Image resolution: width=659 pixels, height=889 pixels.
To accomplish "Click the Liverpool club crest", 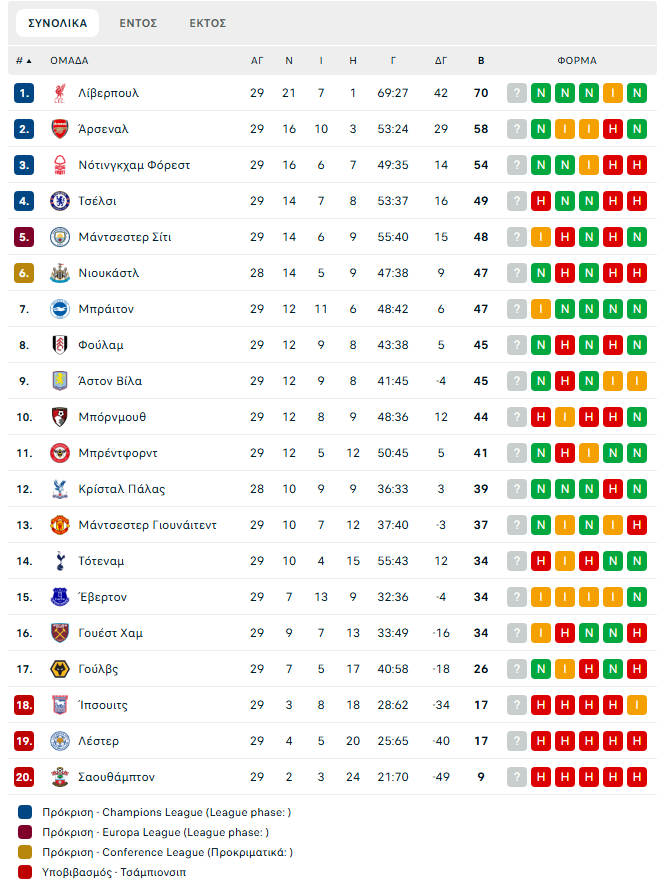I will click(x=60, y=93).
